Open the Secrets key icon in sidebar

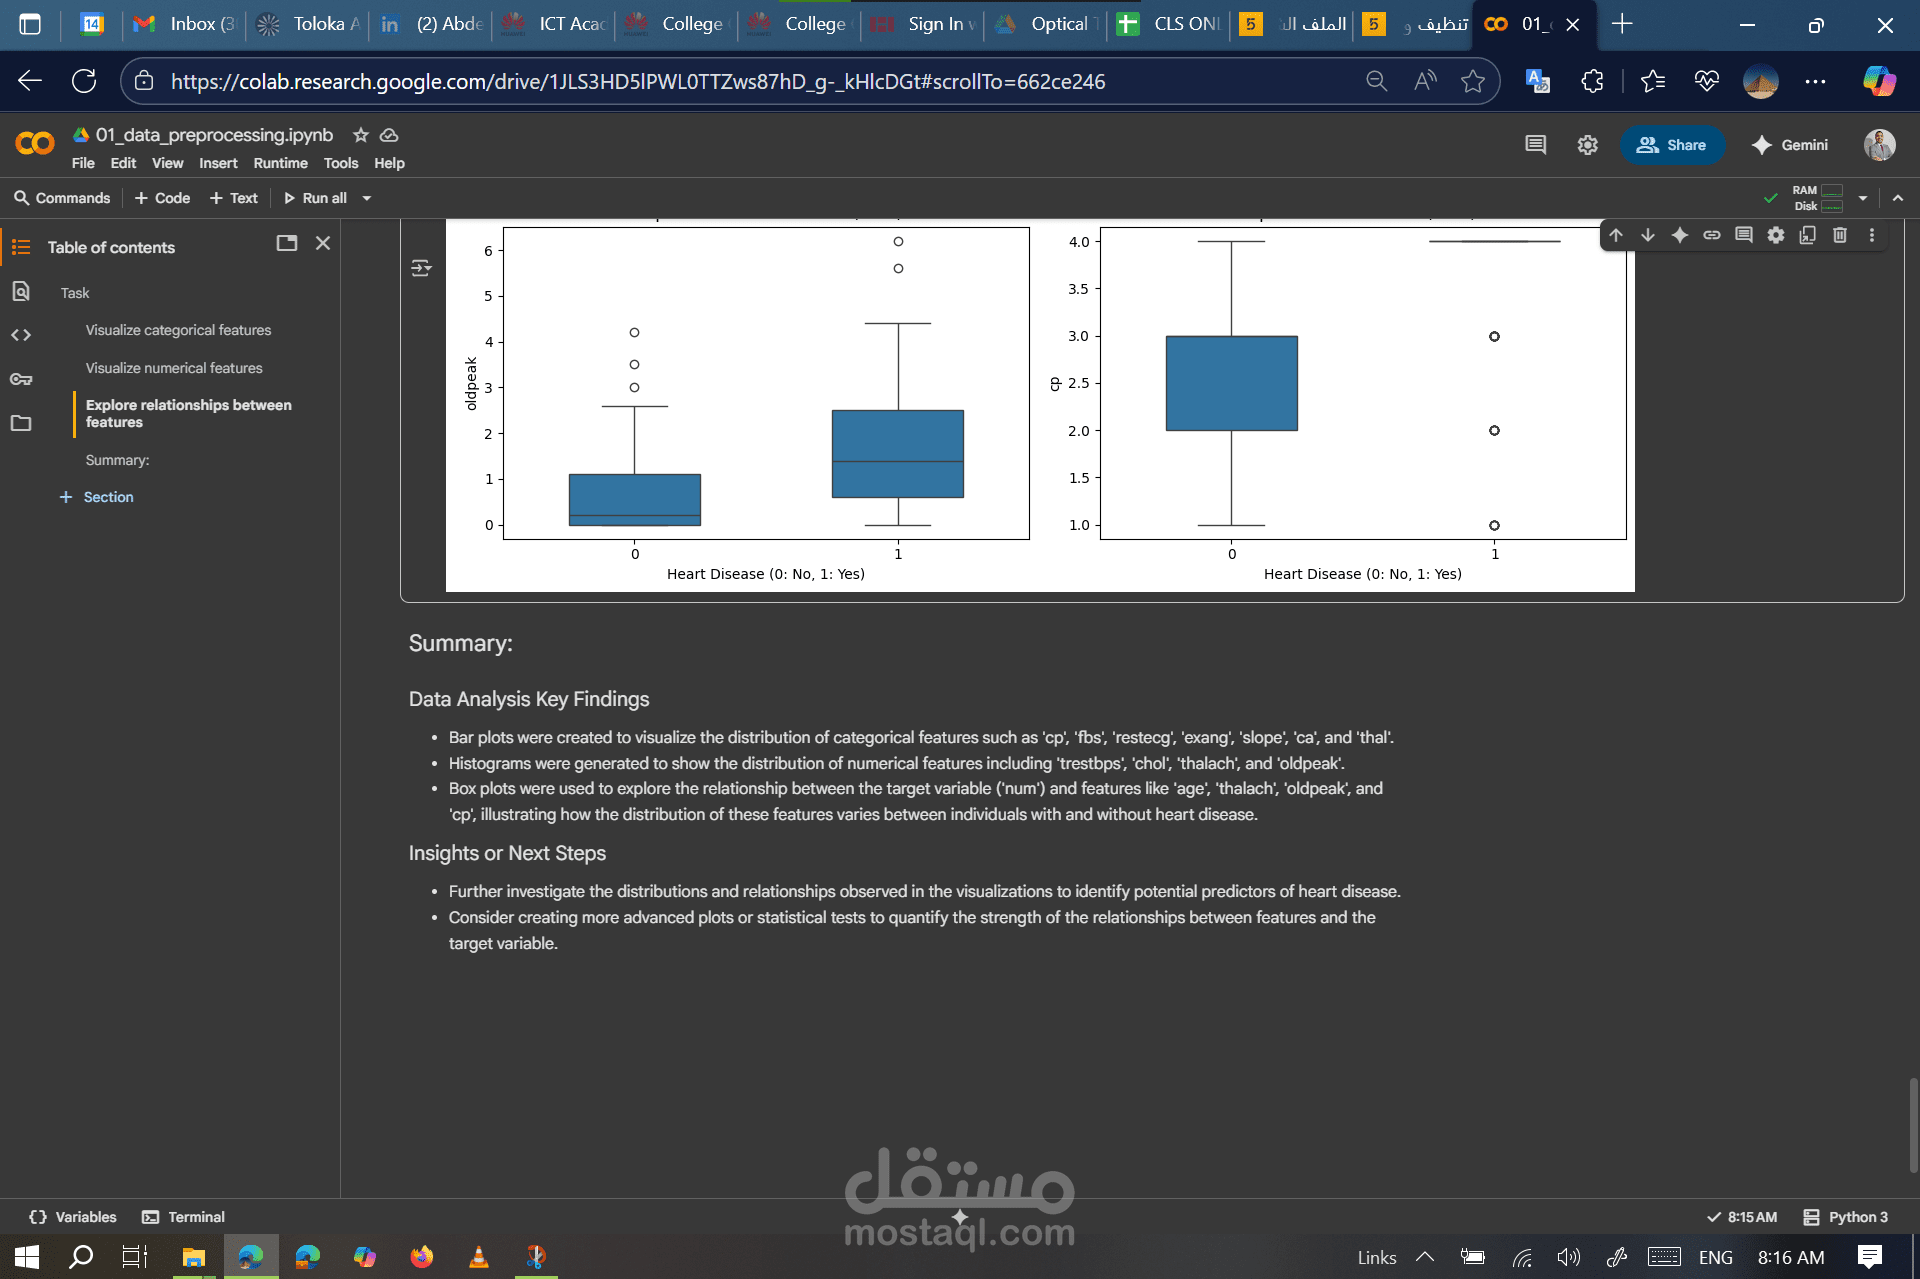coord(21,379)
